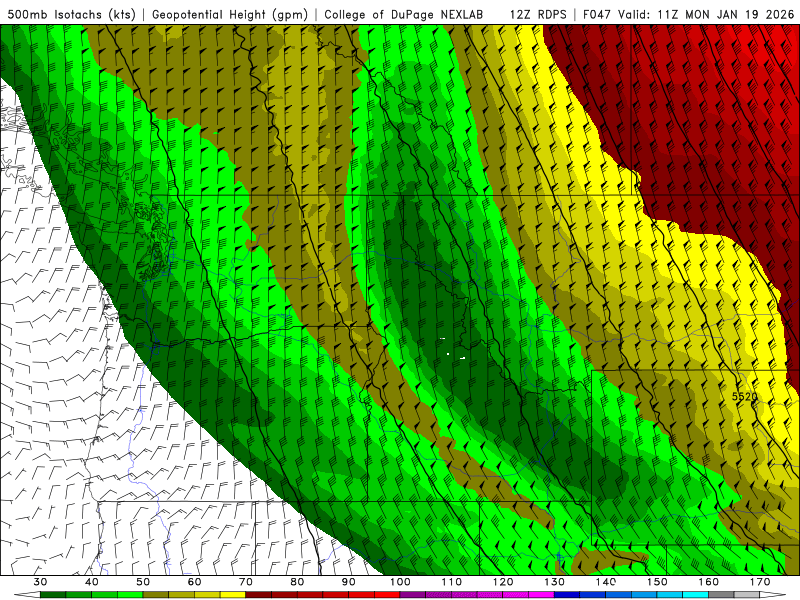Click the legend value 160
Image resolution: width=800 pixels, height=600 pixels.
[x=709, y=582]
